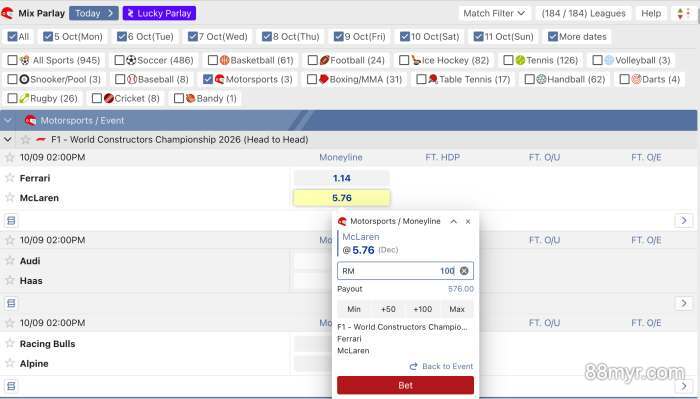The height and width of the screenshot is (399, 700).
Task: Select McLaren moneyline odds 5.76
Action: pyautogui.click(x=342, y=198)
